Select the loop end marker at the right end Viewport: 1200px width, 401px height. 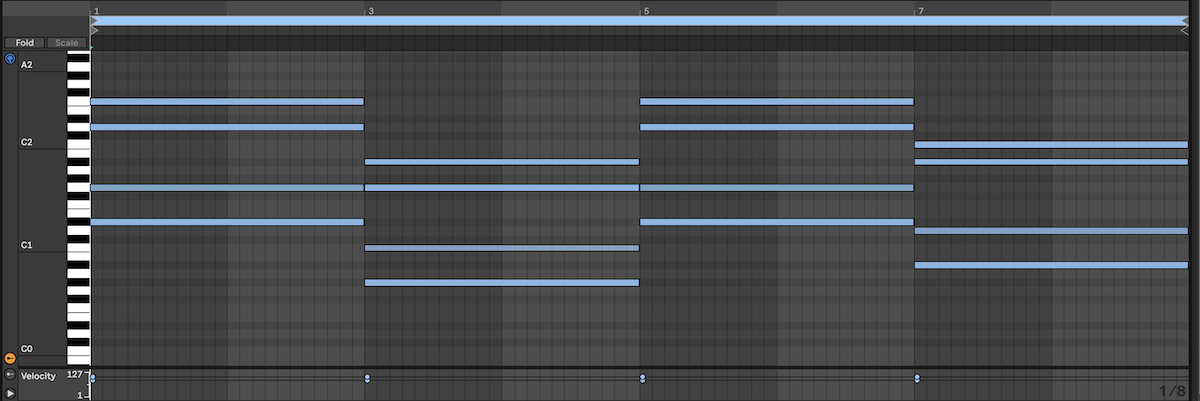(1184, 21)
